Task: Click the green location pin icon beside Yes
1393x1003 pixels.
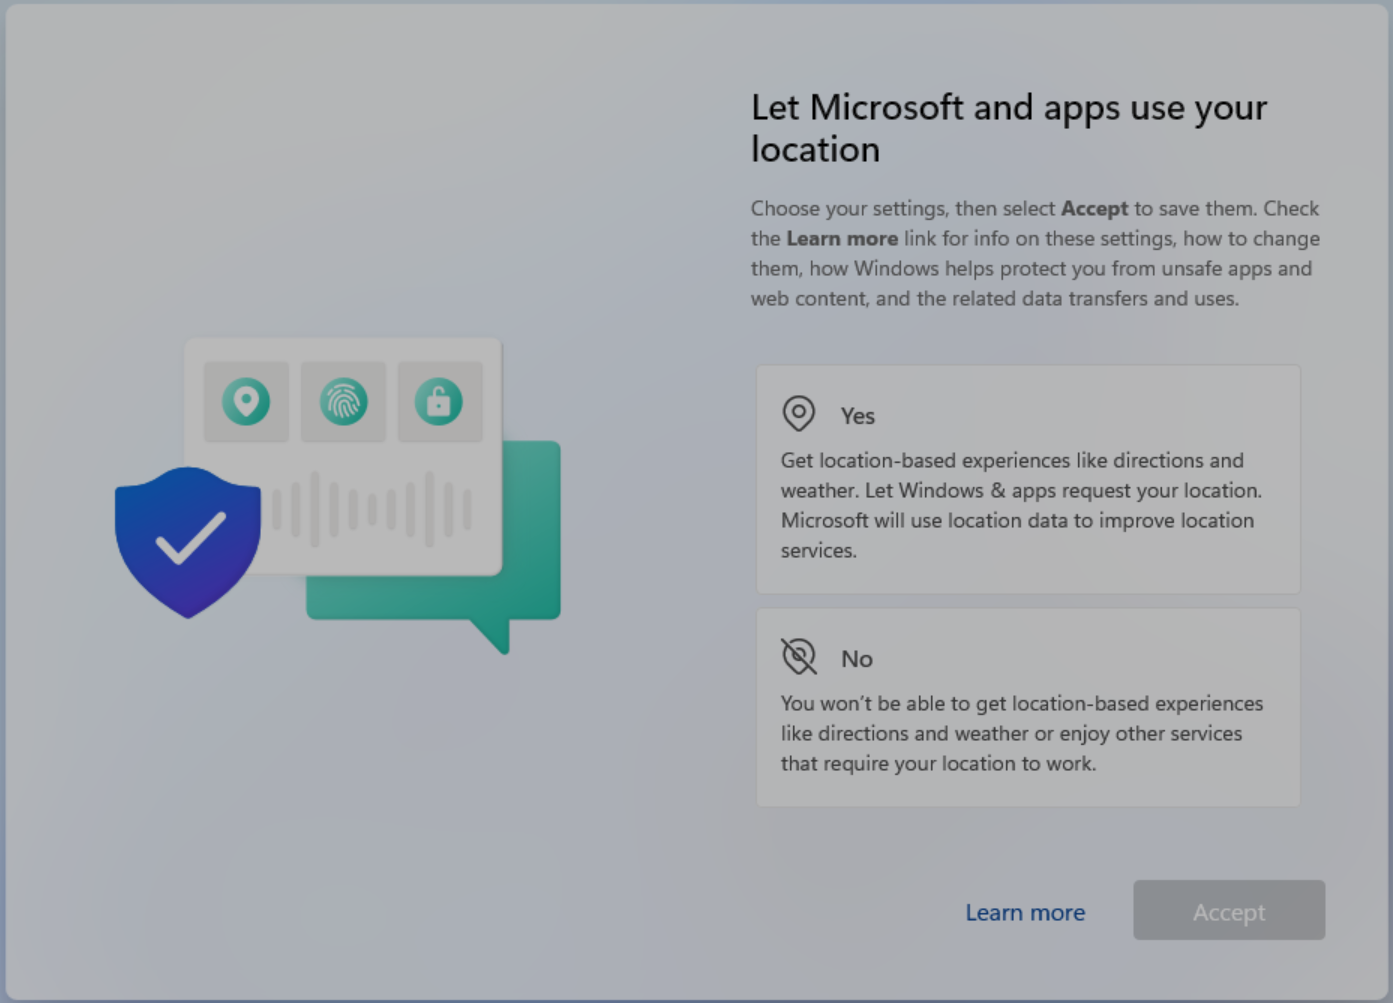Action: click(798, 412)
